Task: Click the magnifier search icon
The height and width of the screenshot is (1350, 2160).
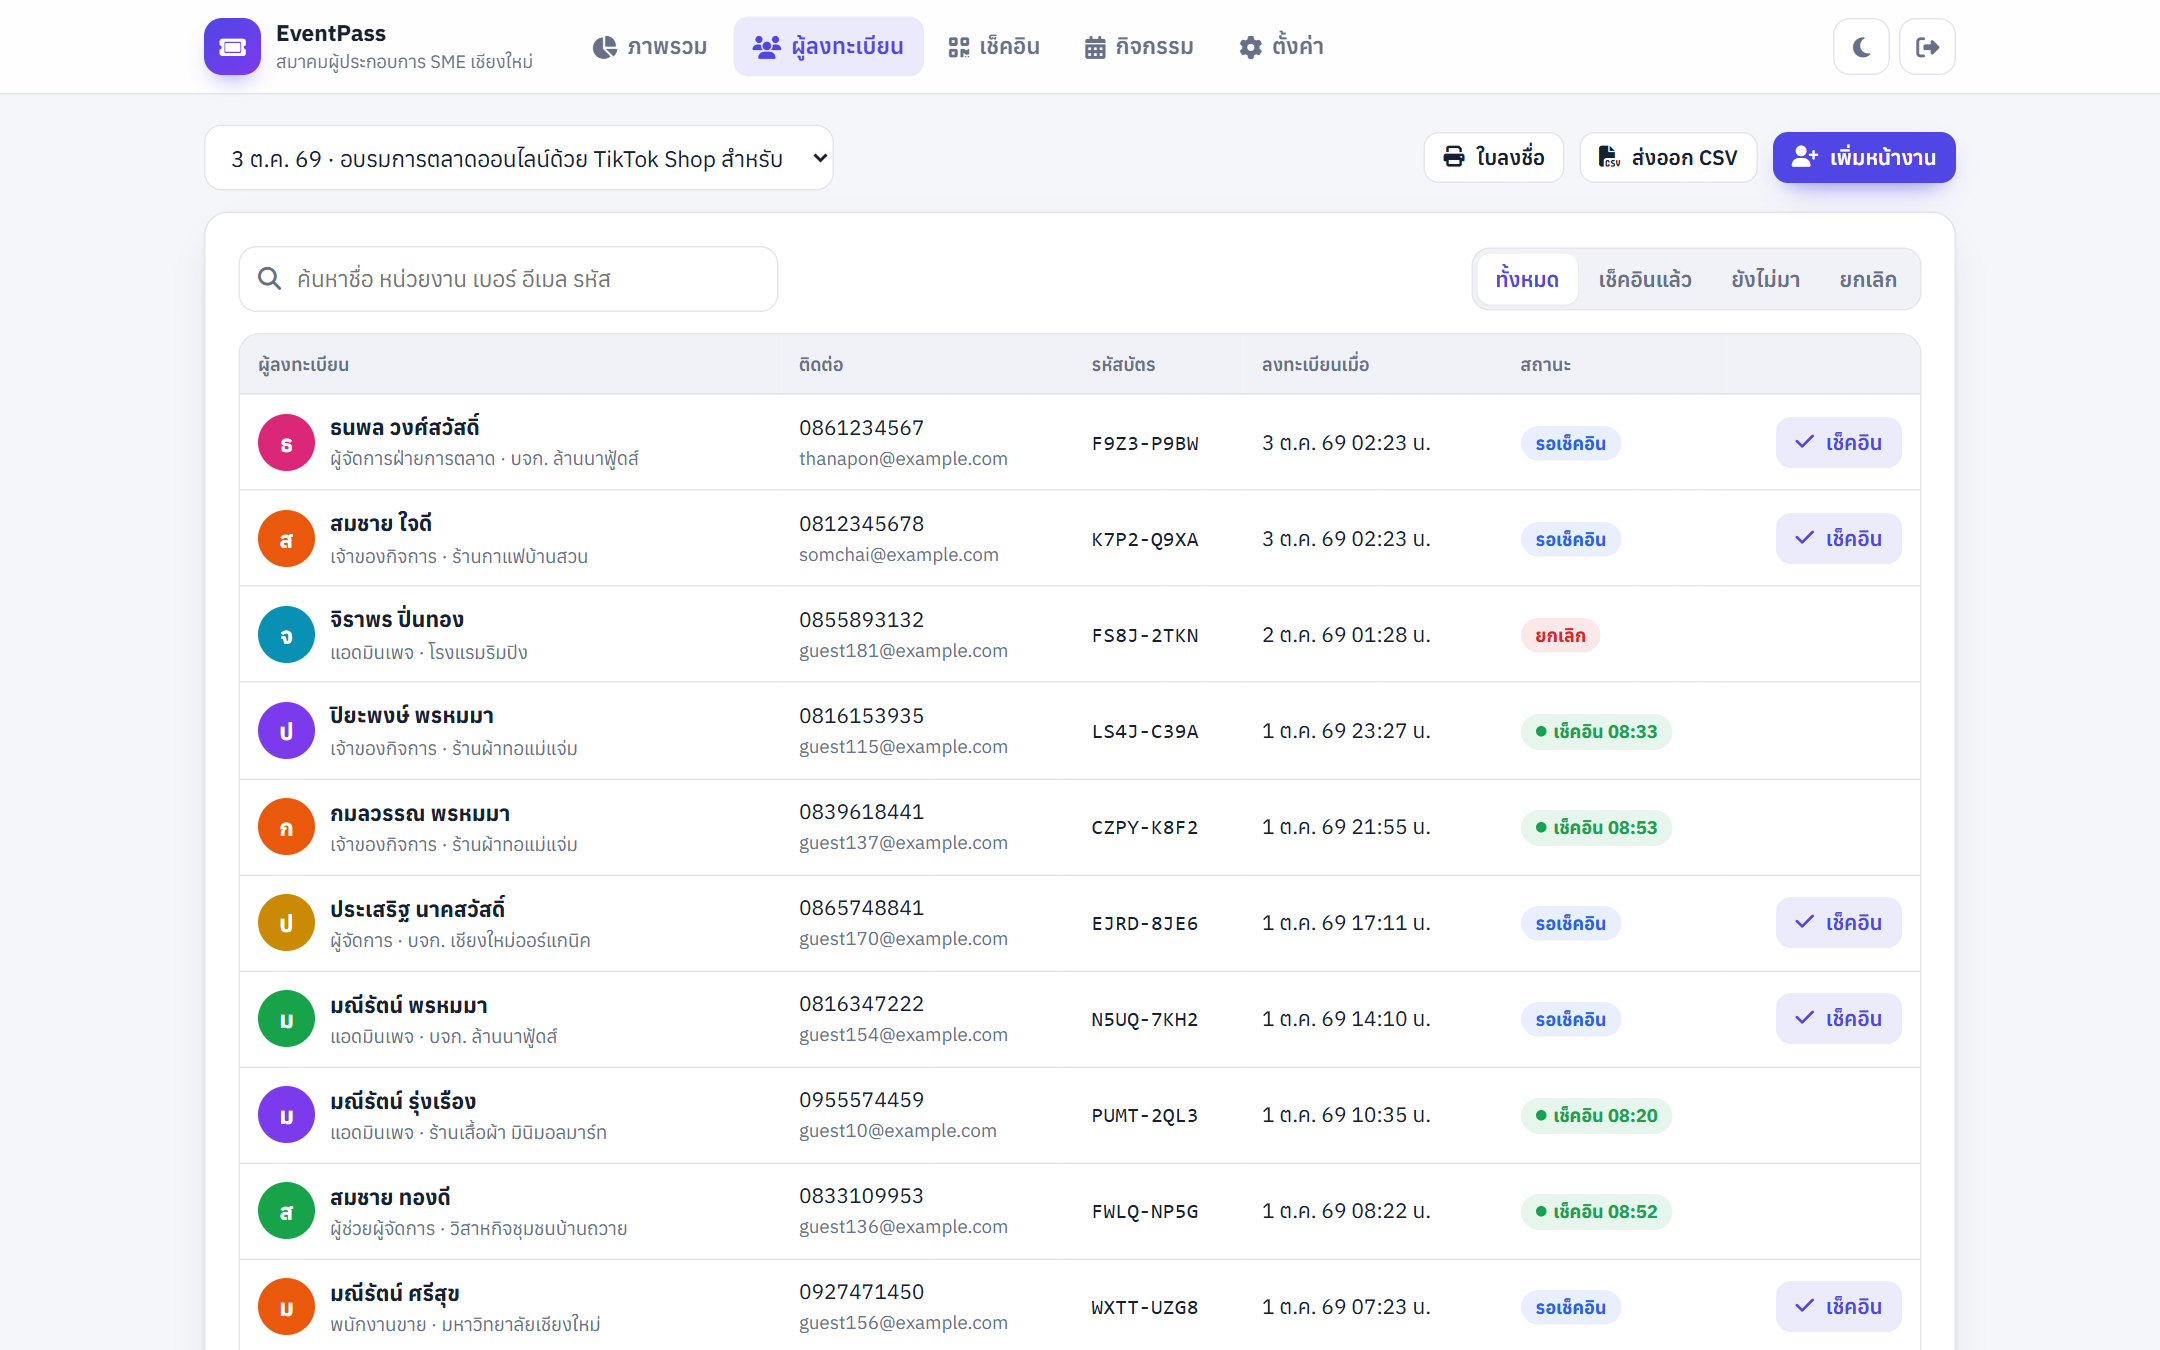Action: [x=269, y=279]
